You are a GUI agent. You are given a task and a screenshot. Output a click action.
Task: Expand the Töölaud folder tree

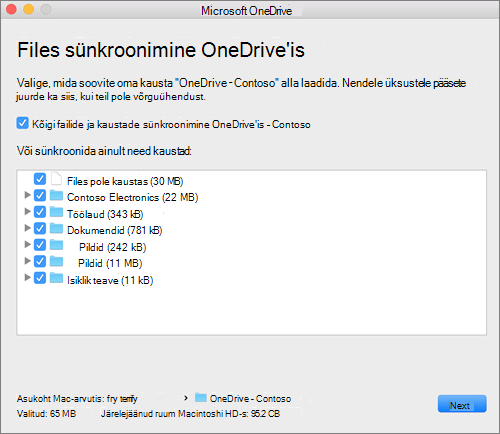27,211
